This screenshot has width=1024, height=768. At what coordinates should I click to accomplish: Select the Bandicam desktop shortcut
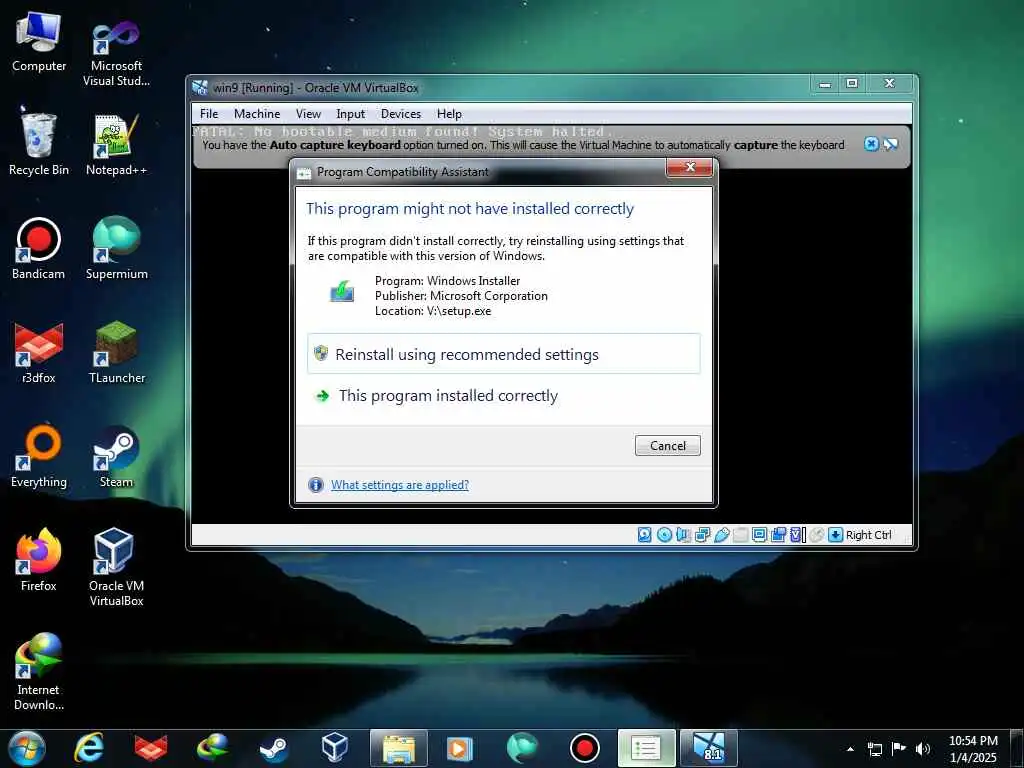tap(39, 249)
